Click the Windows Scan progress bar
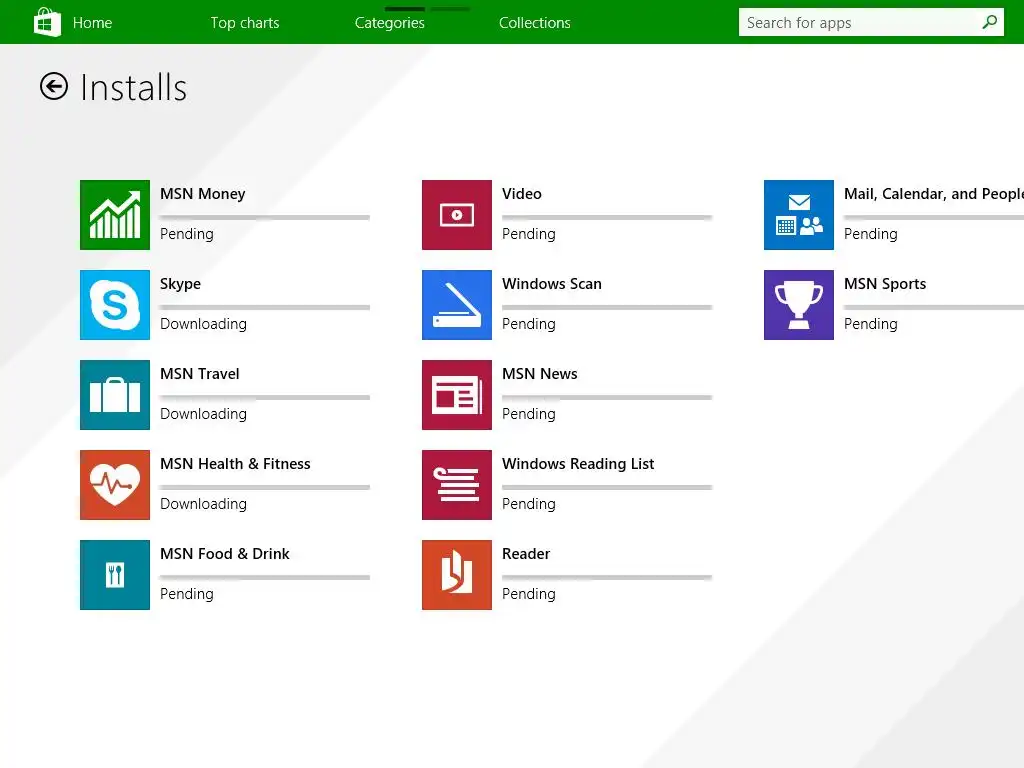 pyautogui.click(x=607, y=308)
